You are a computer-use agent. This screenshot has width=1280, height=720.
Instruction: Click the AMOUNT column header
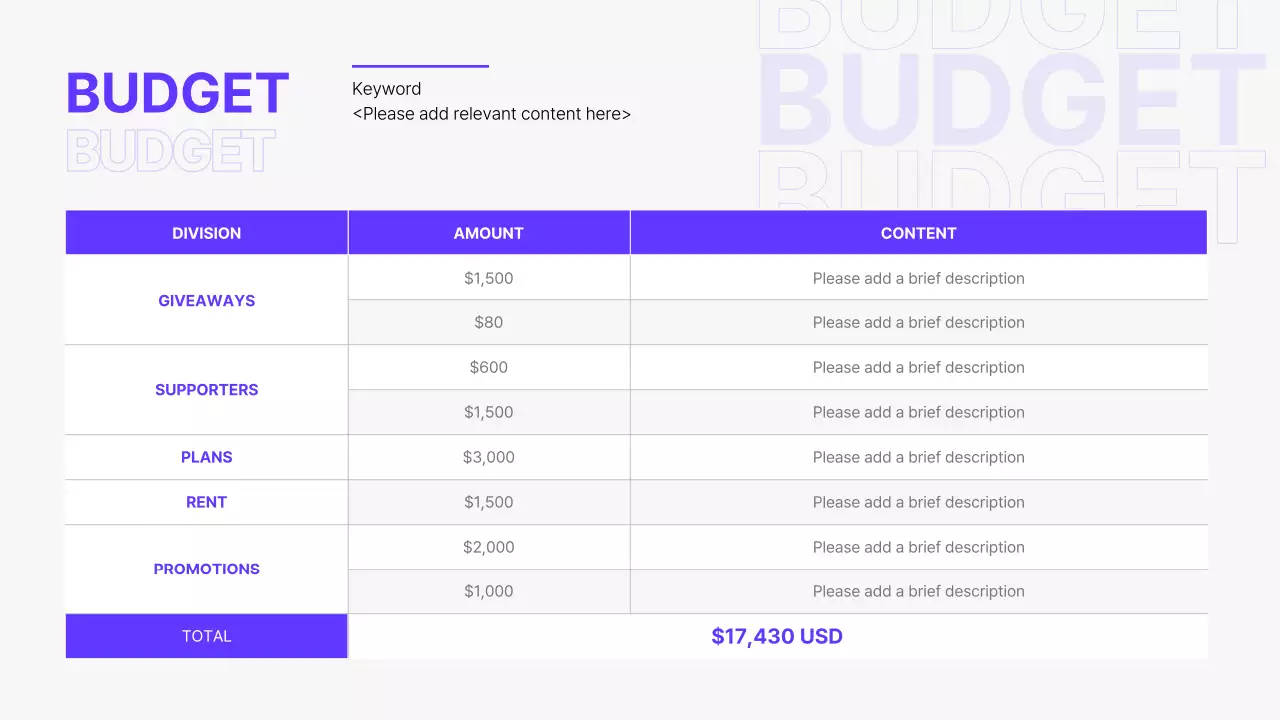pos(488,233)
